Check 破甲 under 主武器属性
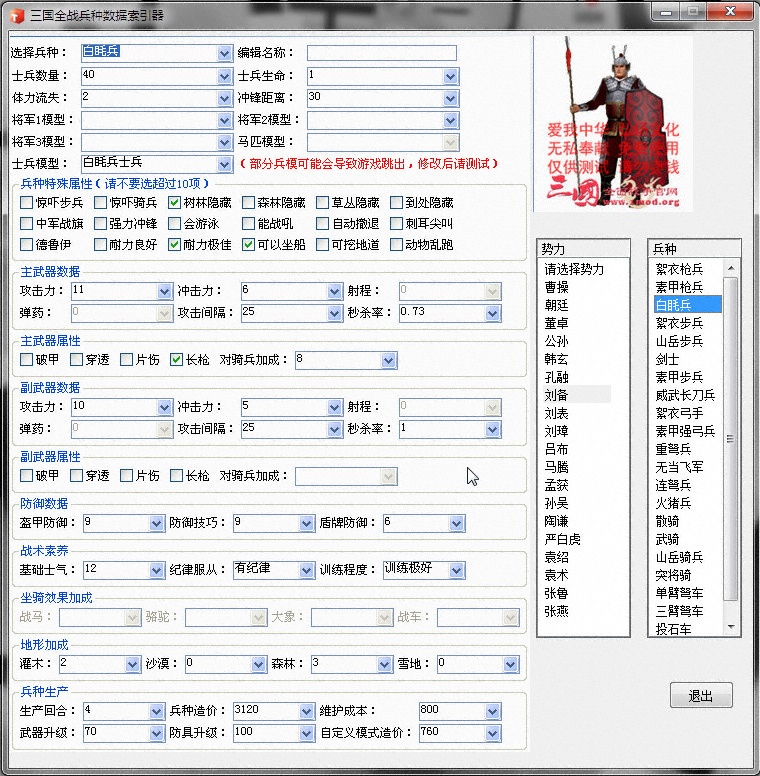The width and height of the screenshot is (760, 776). pyautogui.click(x=27, y=360)
